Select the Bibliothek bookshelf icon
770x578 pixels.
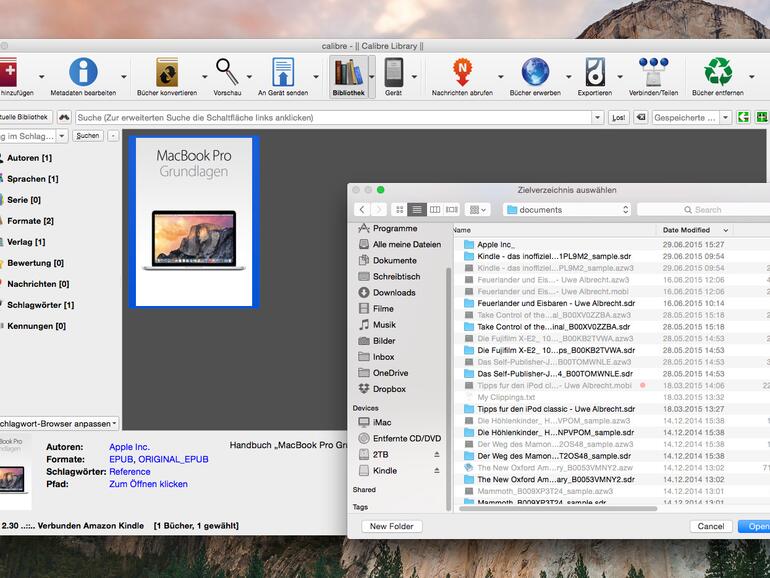coord(347,73)
